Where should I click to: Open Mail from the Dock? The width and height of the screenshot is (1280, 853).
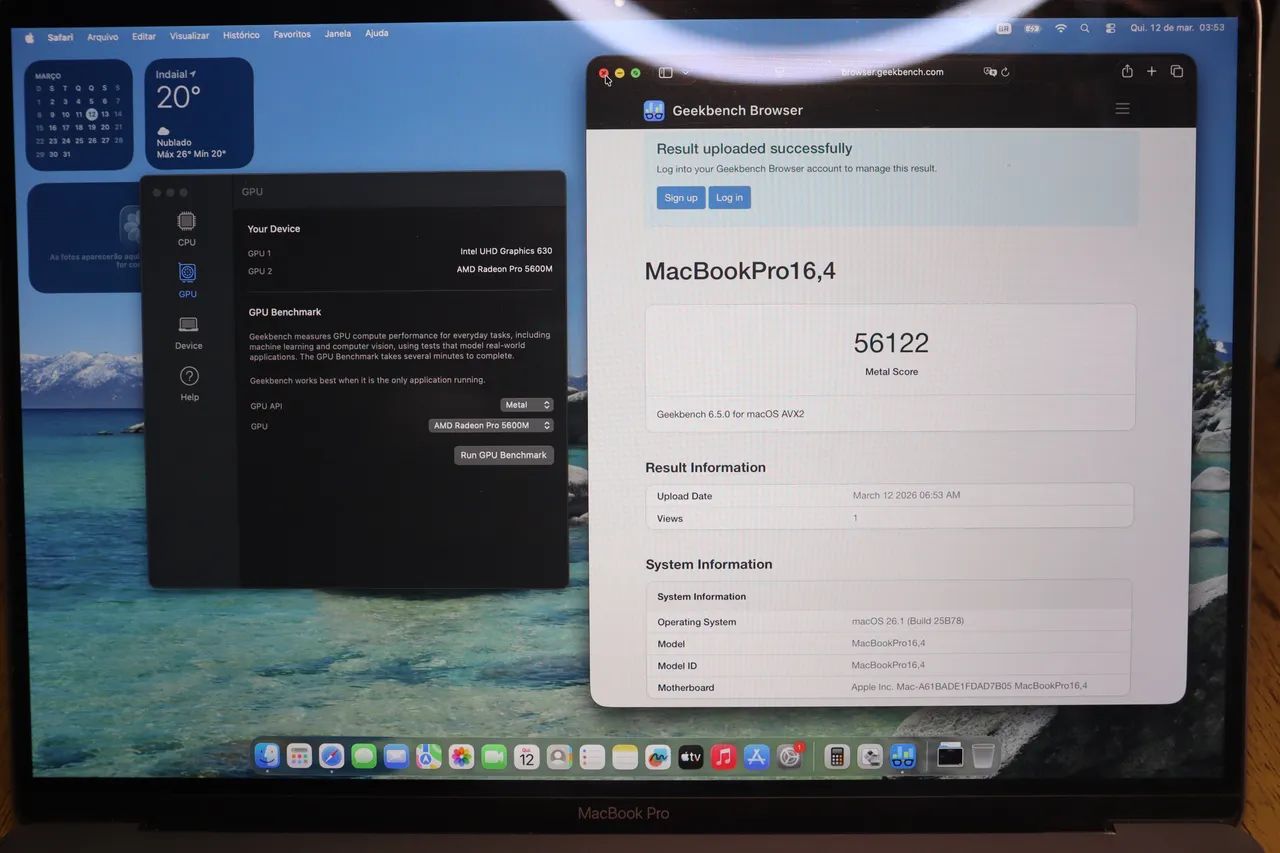(396, 757)
